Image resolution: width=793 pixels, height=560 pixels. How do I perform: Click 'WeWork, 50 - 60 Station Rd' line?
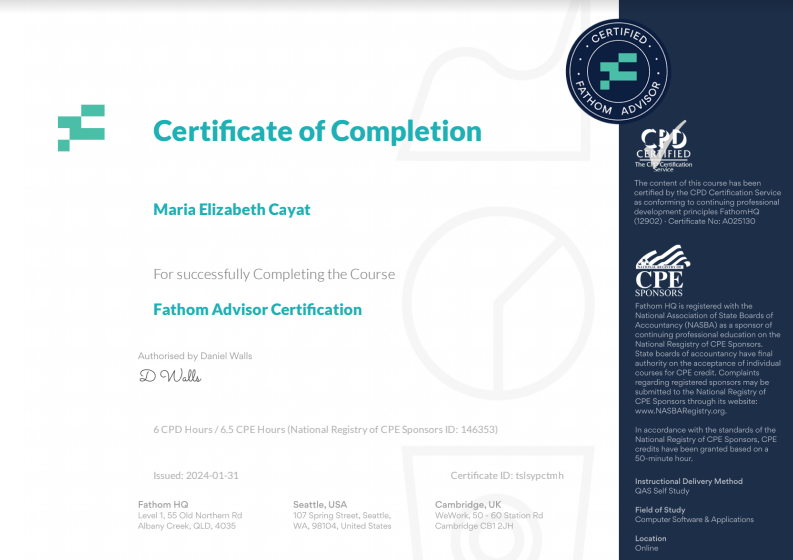[489, 515]
